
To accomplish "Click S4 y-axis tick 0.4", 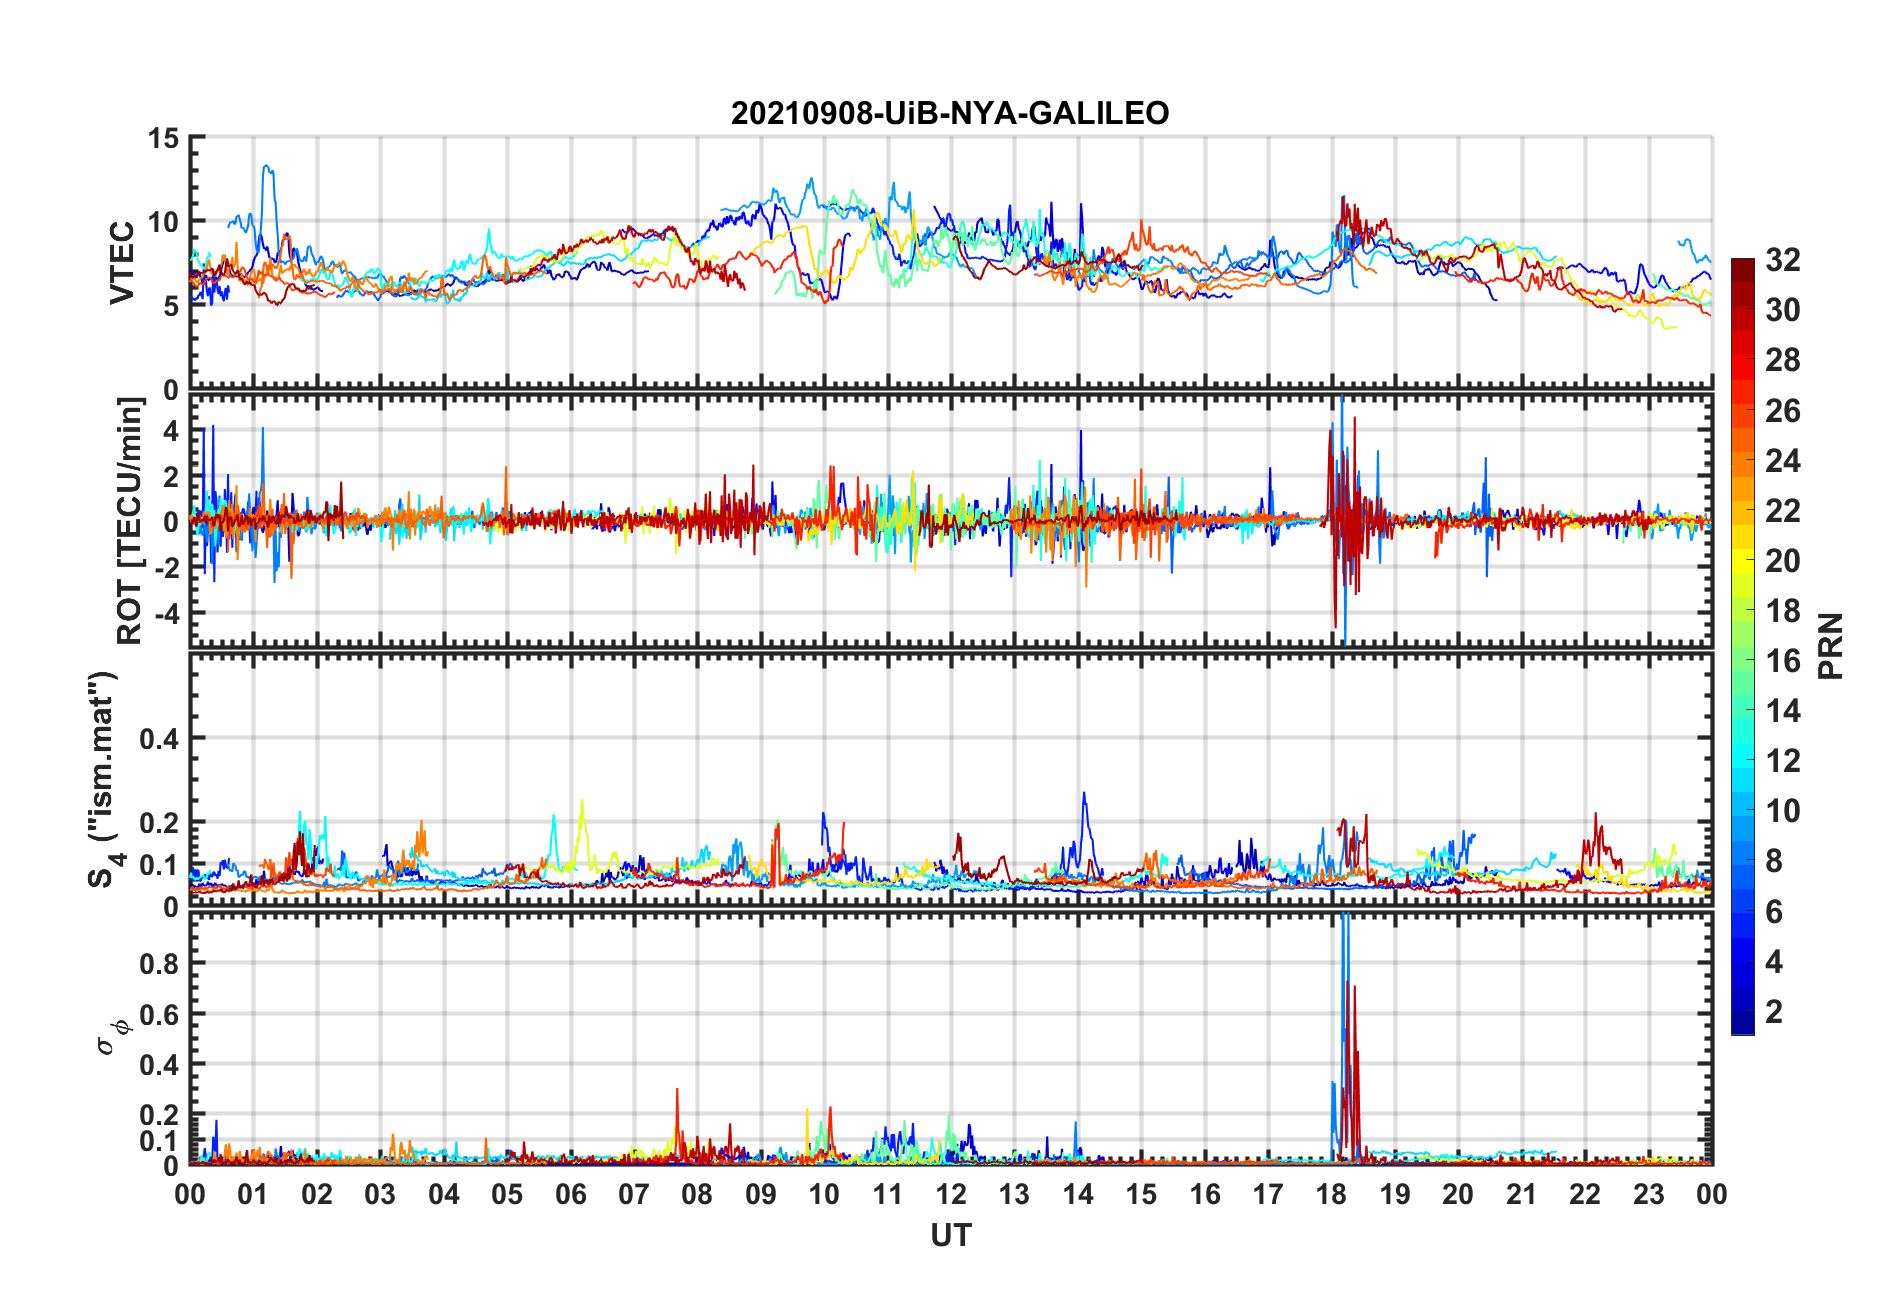I will pos(159,739).
